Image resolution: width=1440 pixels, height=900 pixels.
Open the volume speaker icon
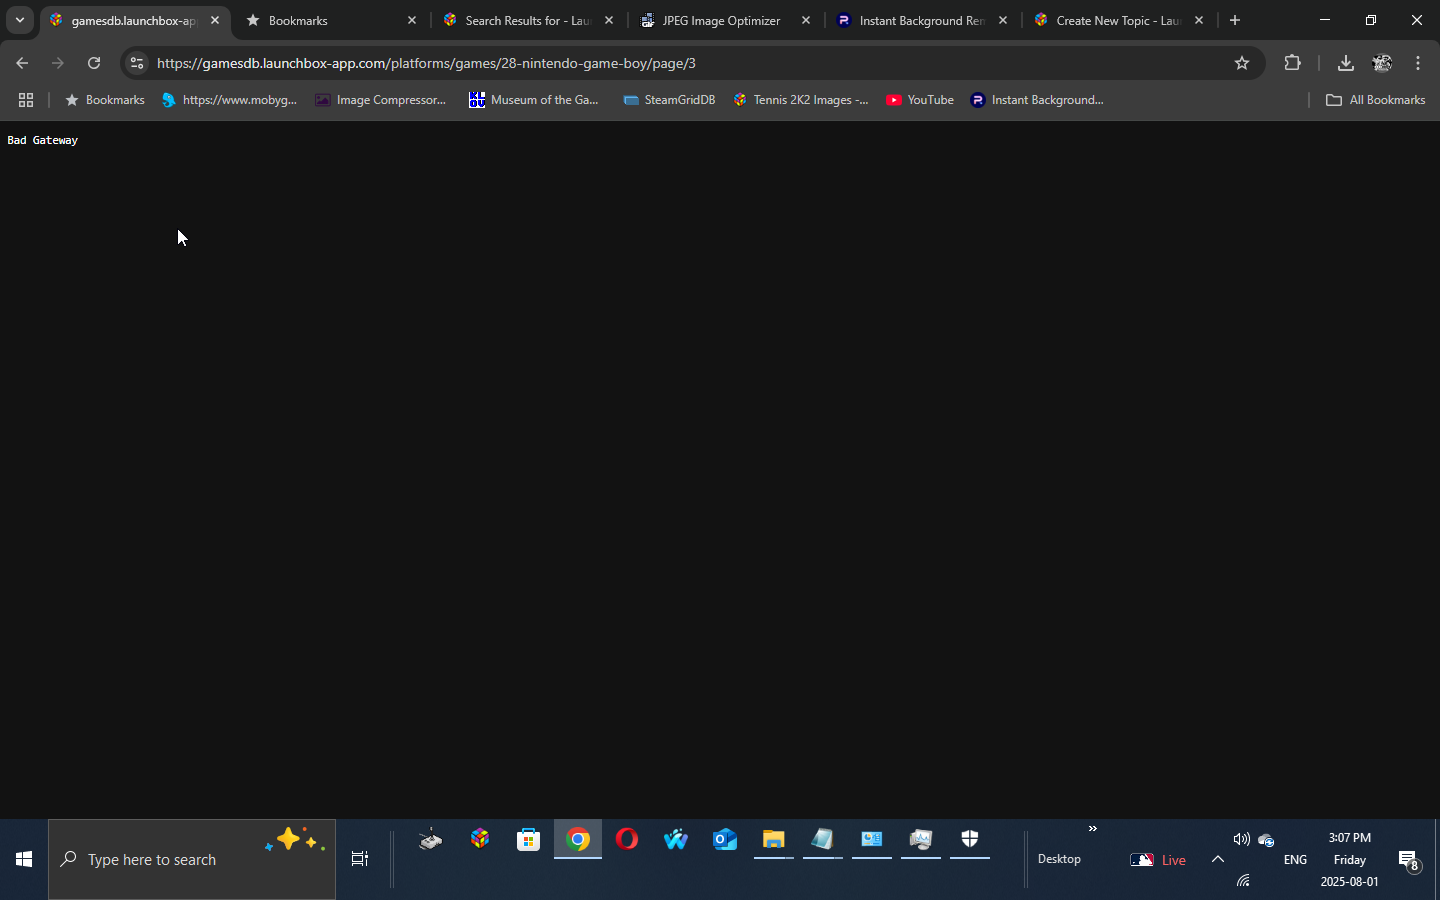[x=1241, y=840]
